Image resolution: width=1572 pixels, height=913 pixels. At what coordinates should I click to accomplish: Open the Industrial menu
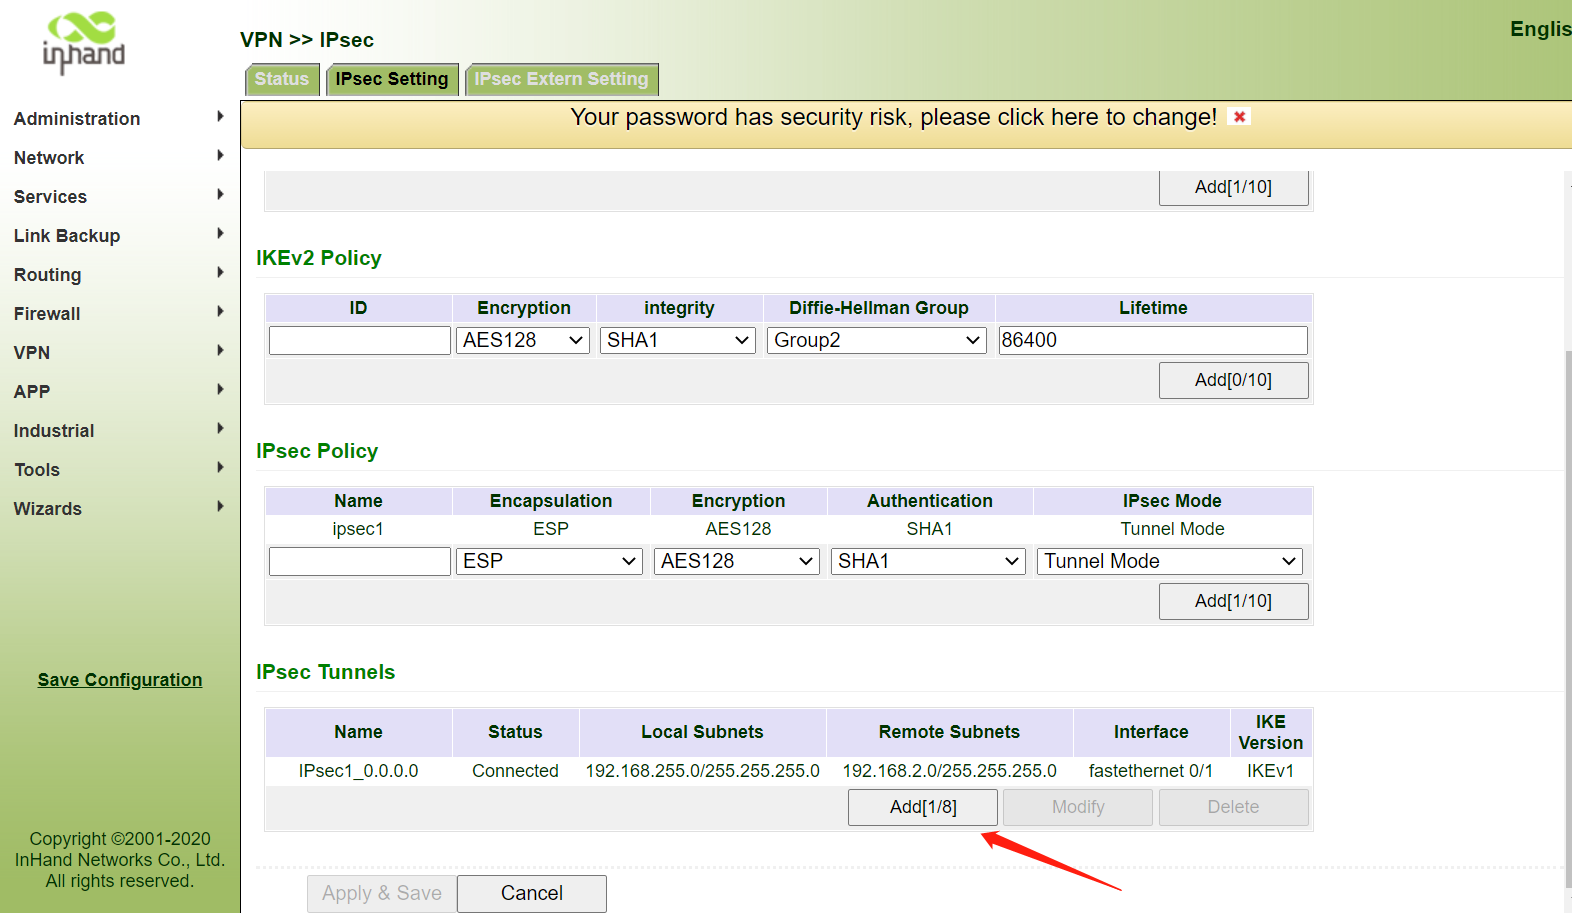(x=54, y=431)
